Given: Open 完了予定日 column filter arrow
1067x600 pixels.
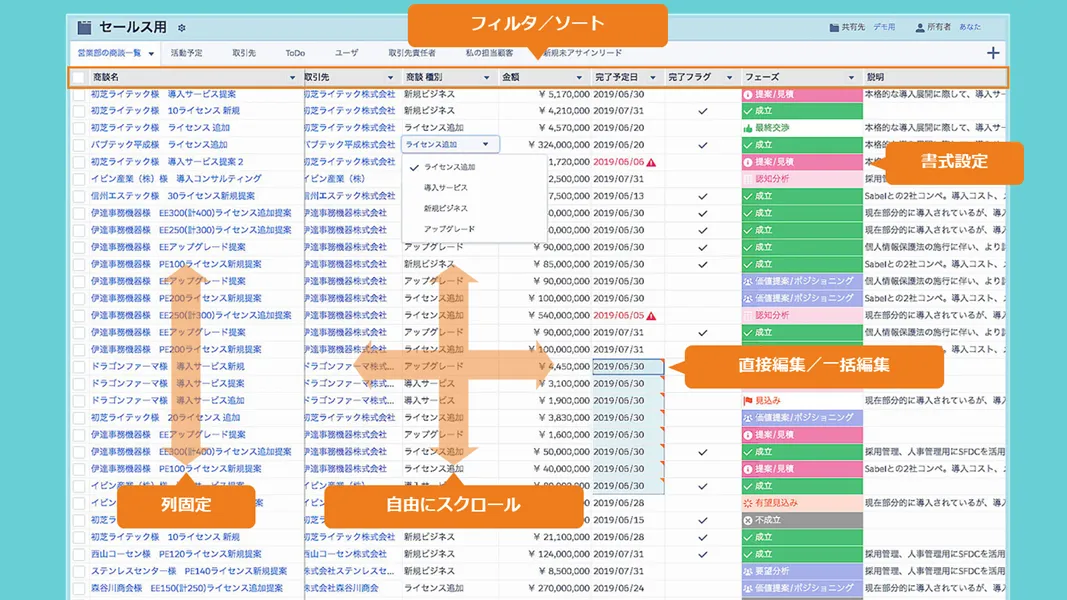Looking at the screenshot, I should (653, 78).
